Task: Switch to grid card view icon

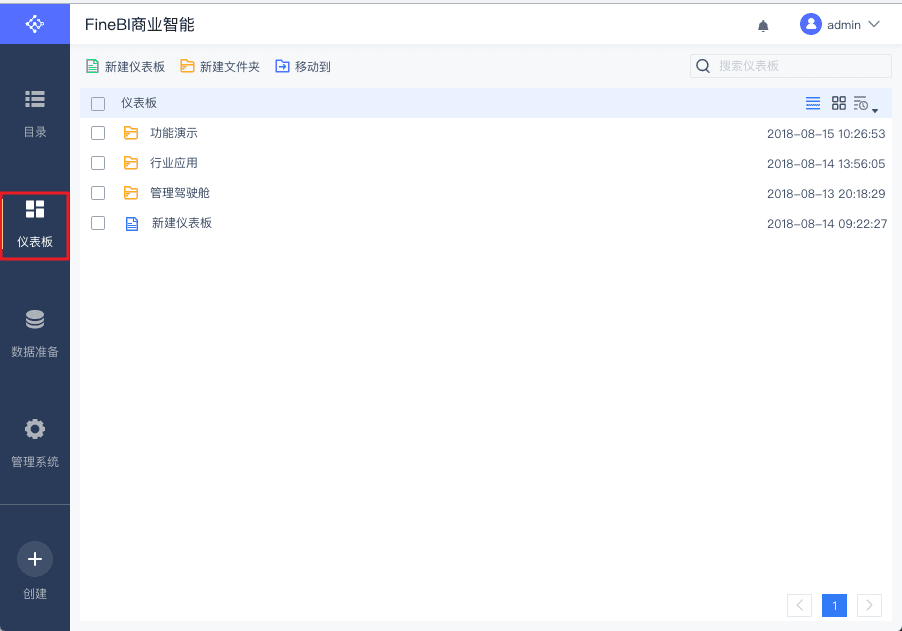Action: coord(839,103)
